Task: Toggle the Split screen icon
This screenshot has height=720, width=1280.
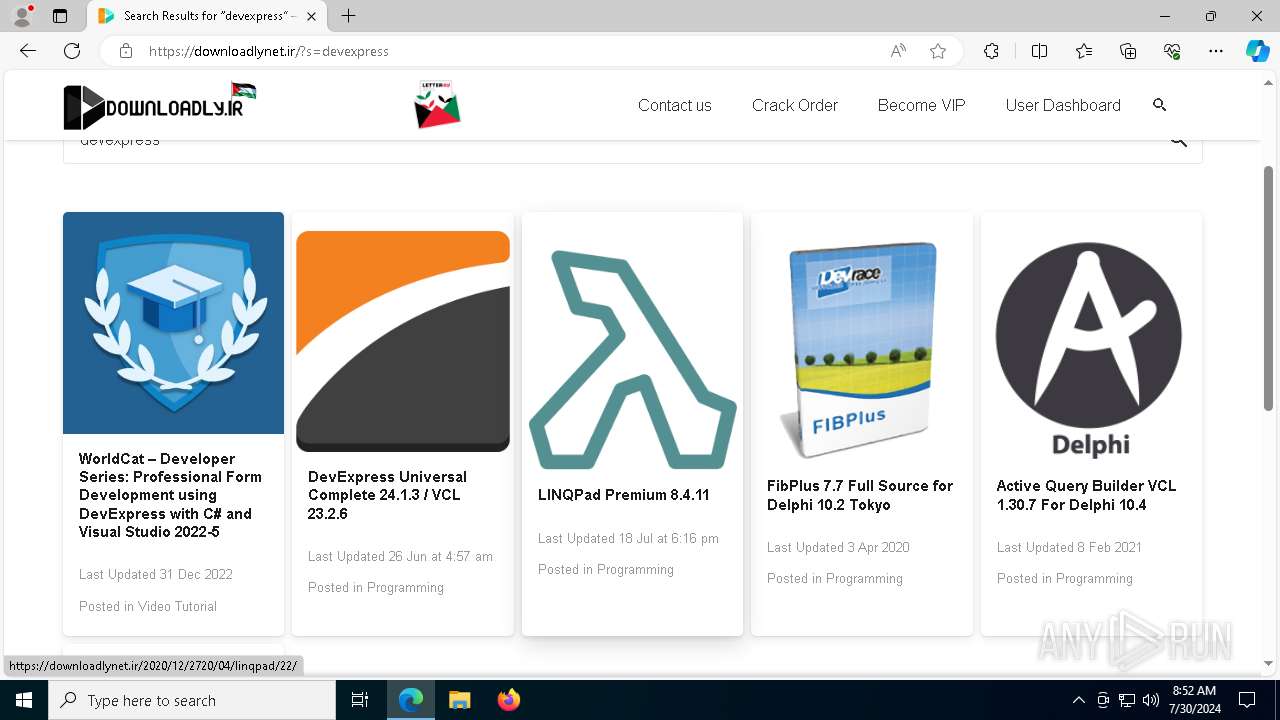Action: pyautogui.click(x=1039, y=51)
